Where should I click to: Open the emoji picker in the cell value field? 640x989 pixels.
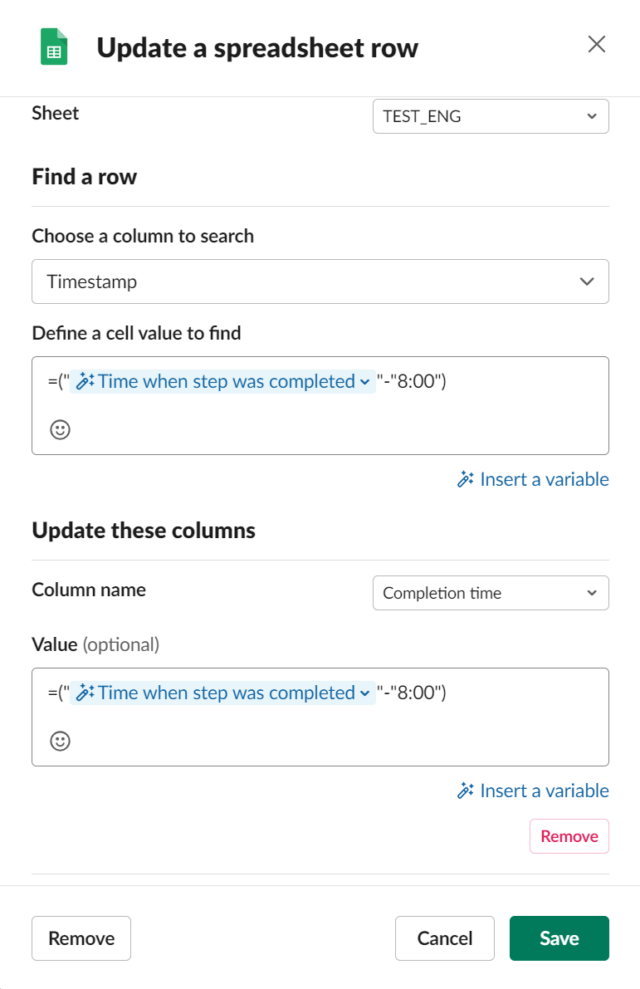pos(60,430)
